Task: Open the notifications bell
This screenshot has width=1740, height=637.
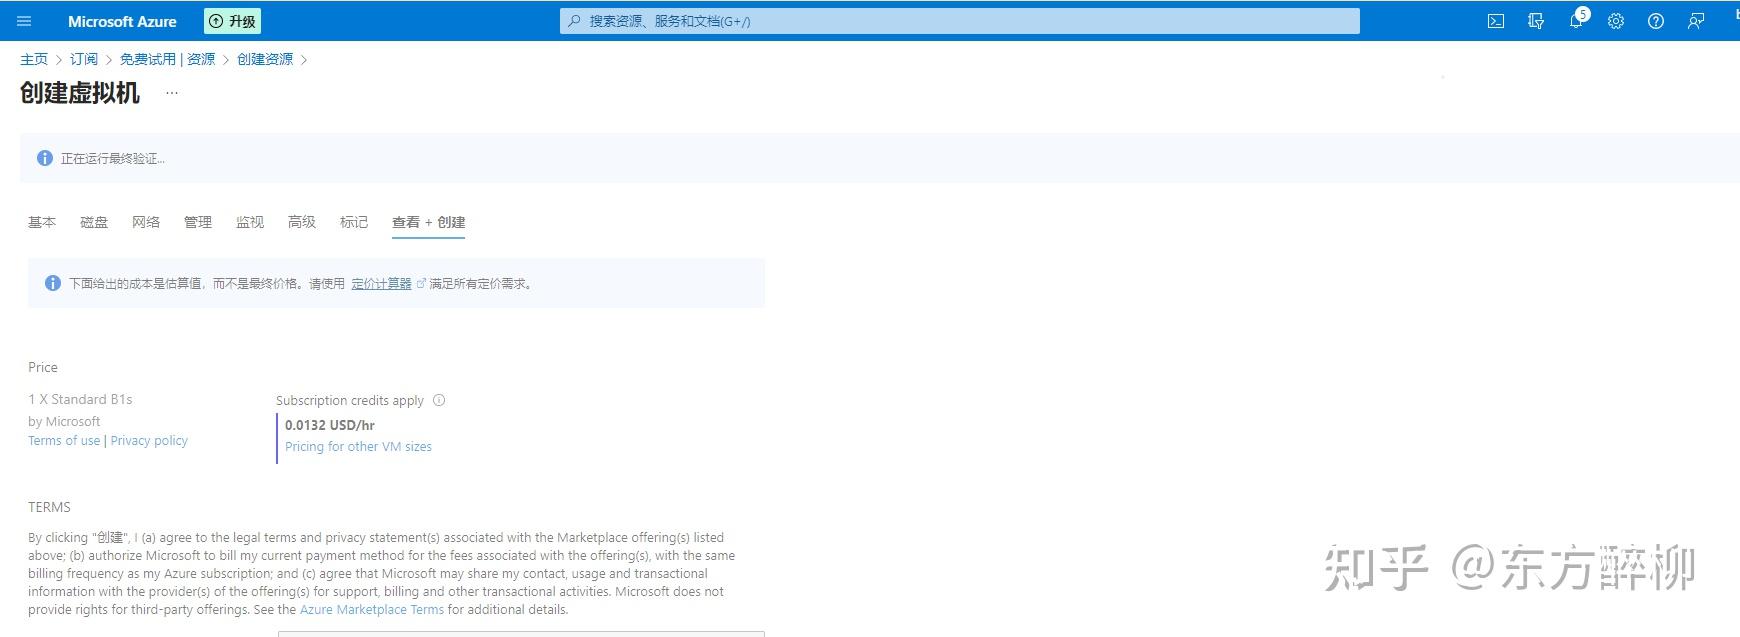Action: coord(1576,21)
